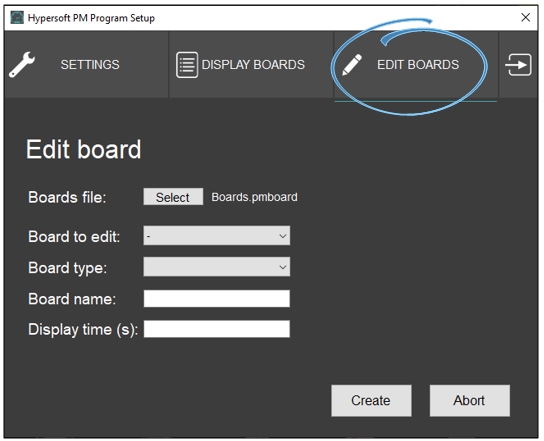Click the wrench settings icon

pyautogui.click(x=22, y=65)
